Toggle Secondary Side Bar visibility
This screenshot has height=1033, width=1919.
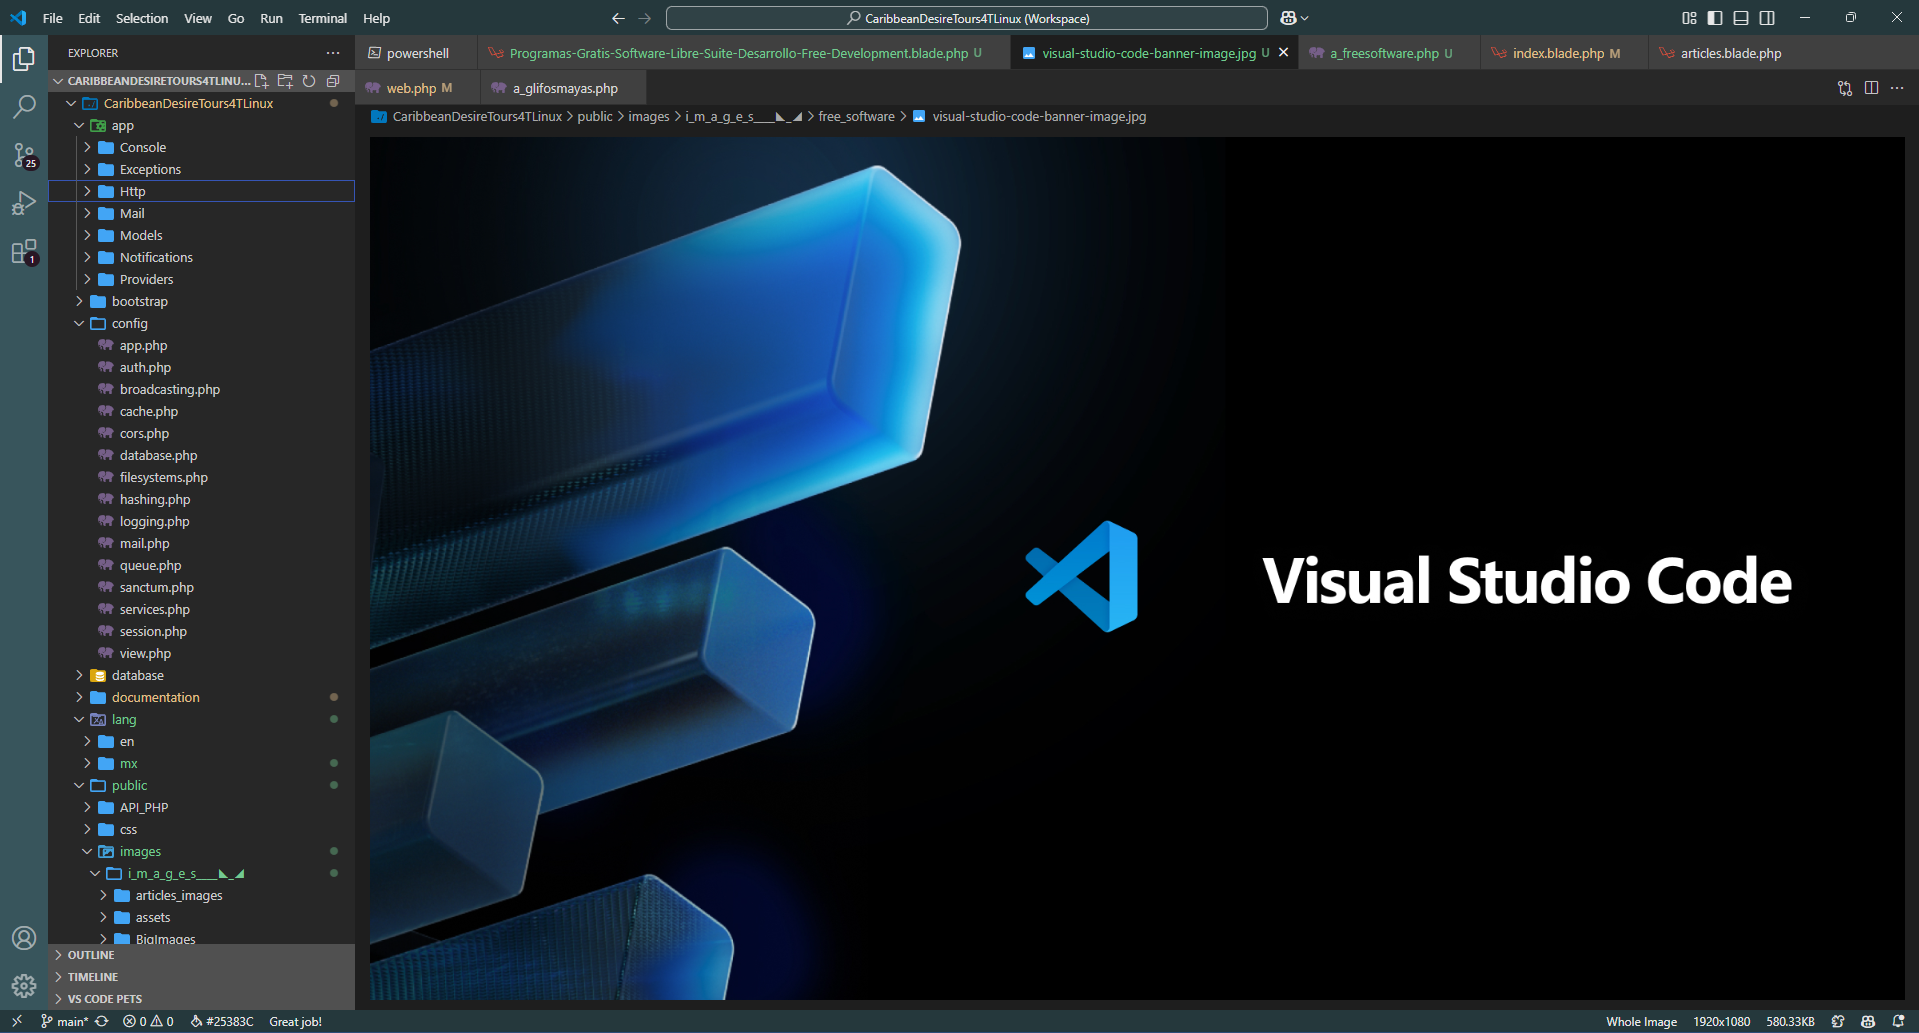pyautogui.click(x=1767, y=18)
